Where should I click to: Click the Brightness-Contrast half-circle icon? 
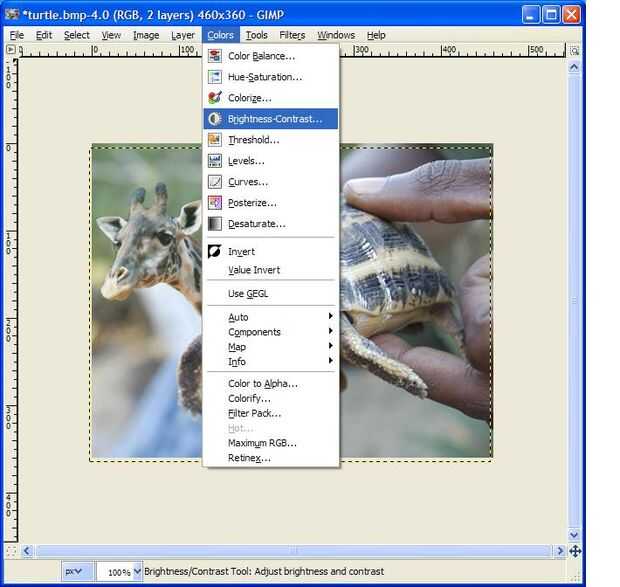(x=215, y=119)
